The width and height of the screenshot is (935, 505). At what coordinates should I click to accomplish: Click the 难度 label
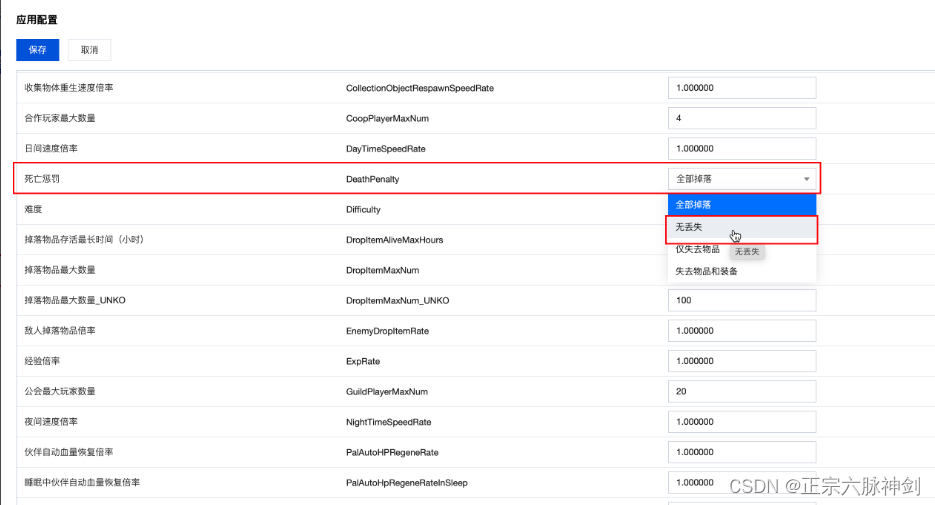[x=33, y=209]
